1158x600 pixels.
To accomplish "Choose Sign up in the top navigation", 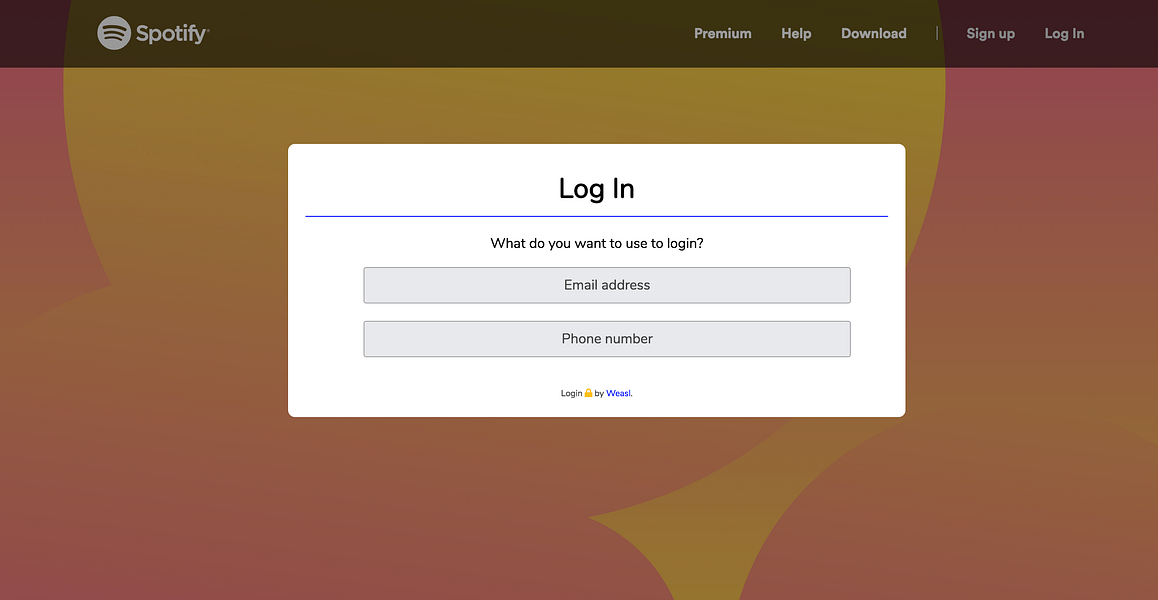I will (x=990, y=34).
